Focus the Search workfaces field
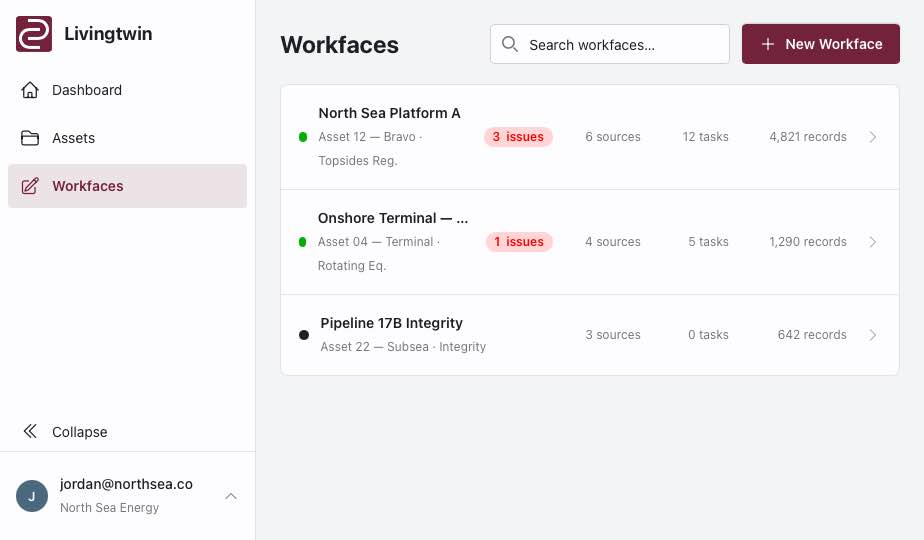 [x=609, y=44]
